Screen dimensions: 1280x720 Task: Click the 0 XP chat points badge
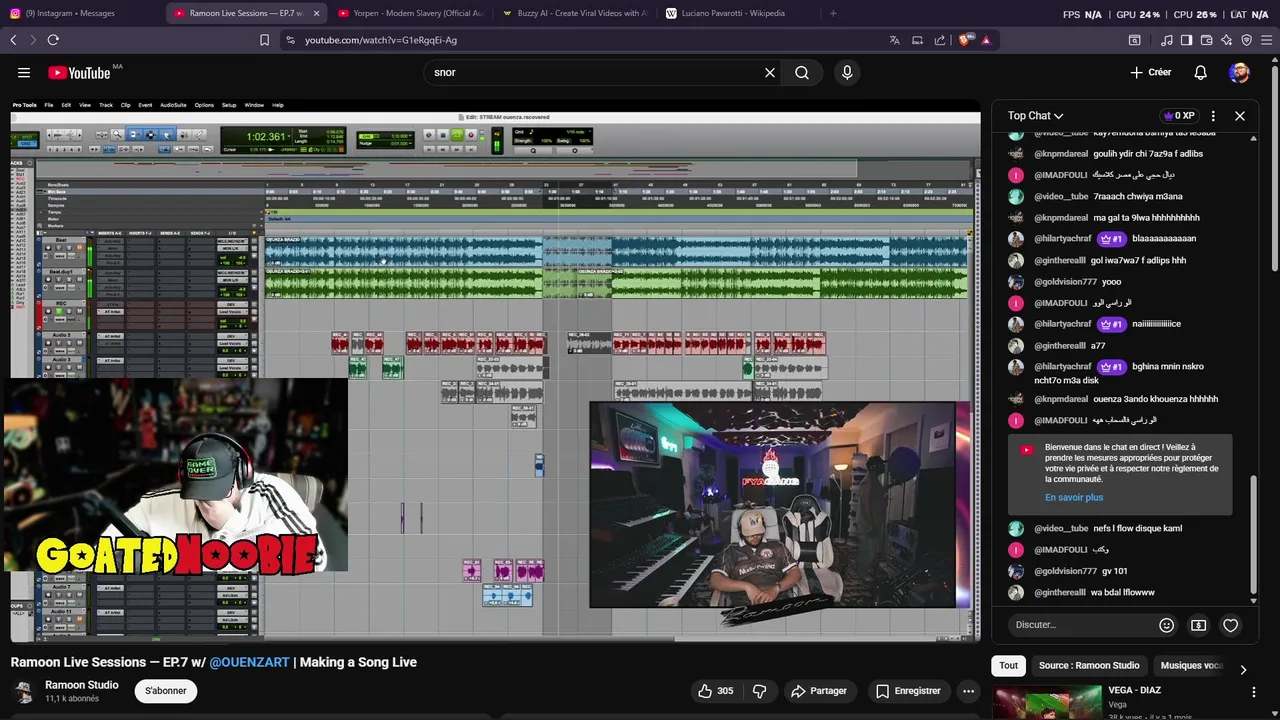[1178, 116]
